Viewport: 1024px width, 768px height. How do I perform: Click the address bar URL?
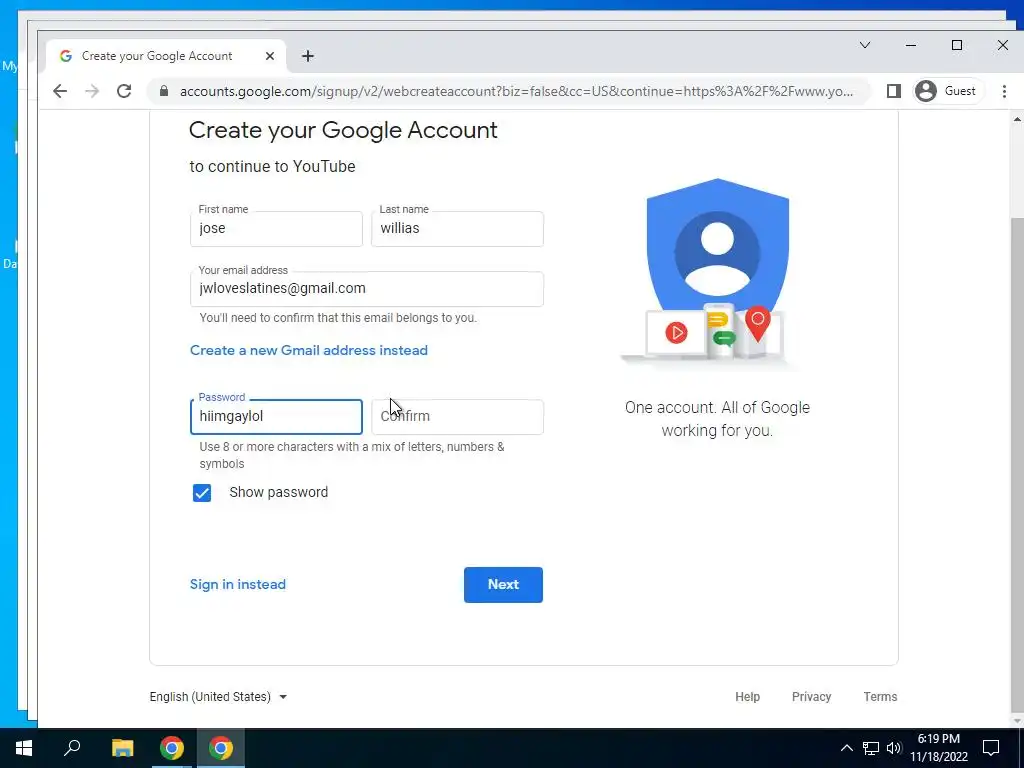point(516,91)
